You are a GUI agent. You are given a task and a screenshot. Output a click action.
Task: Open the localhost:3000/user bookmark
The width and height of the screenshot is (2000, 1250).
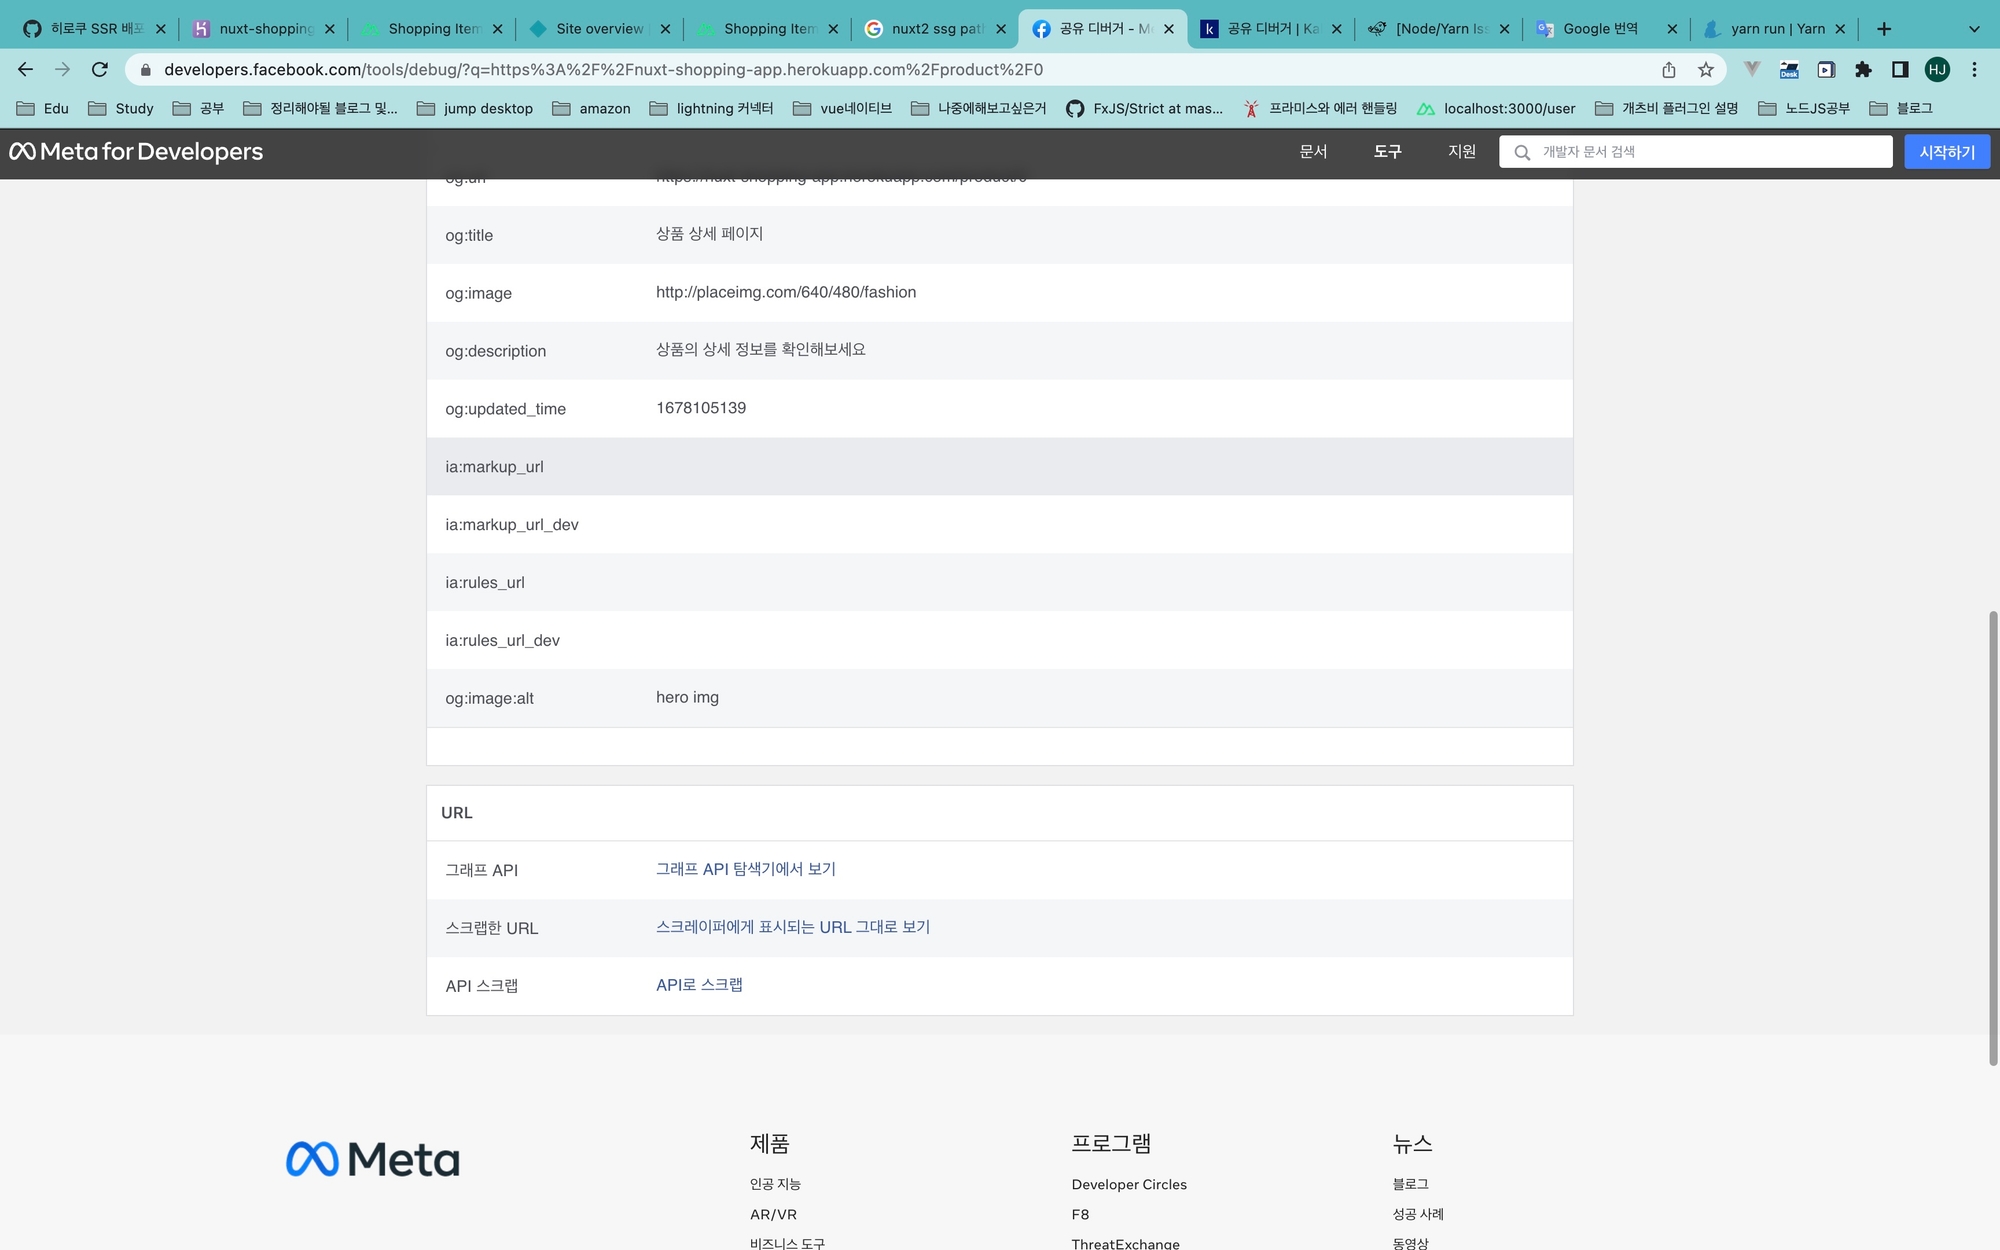click(x=1496, y=108)
